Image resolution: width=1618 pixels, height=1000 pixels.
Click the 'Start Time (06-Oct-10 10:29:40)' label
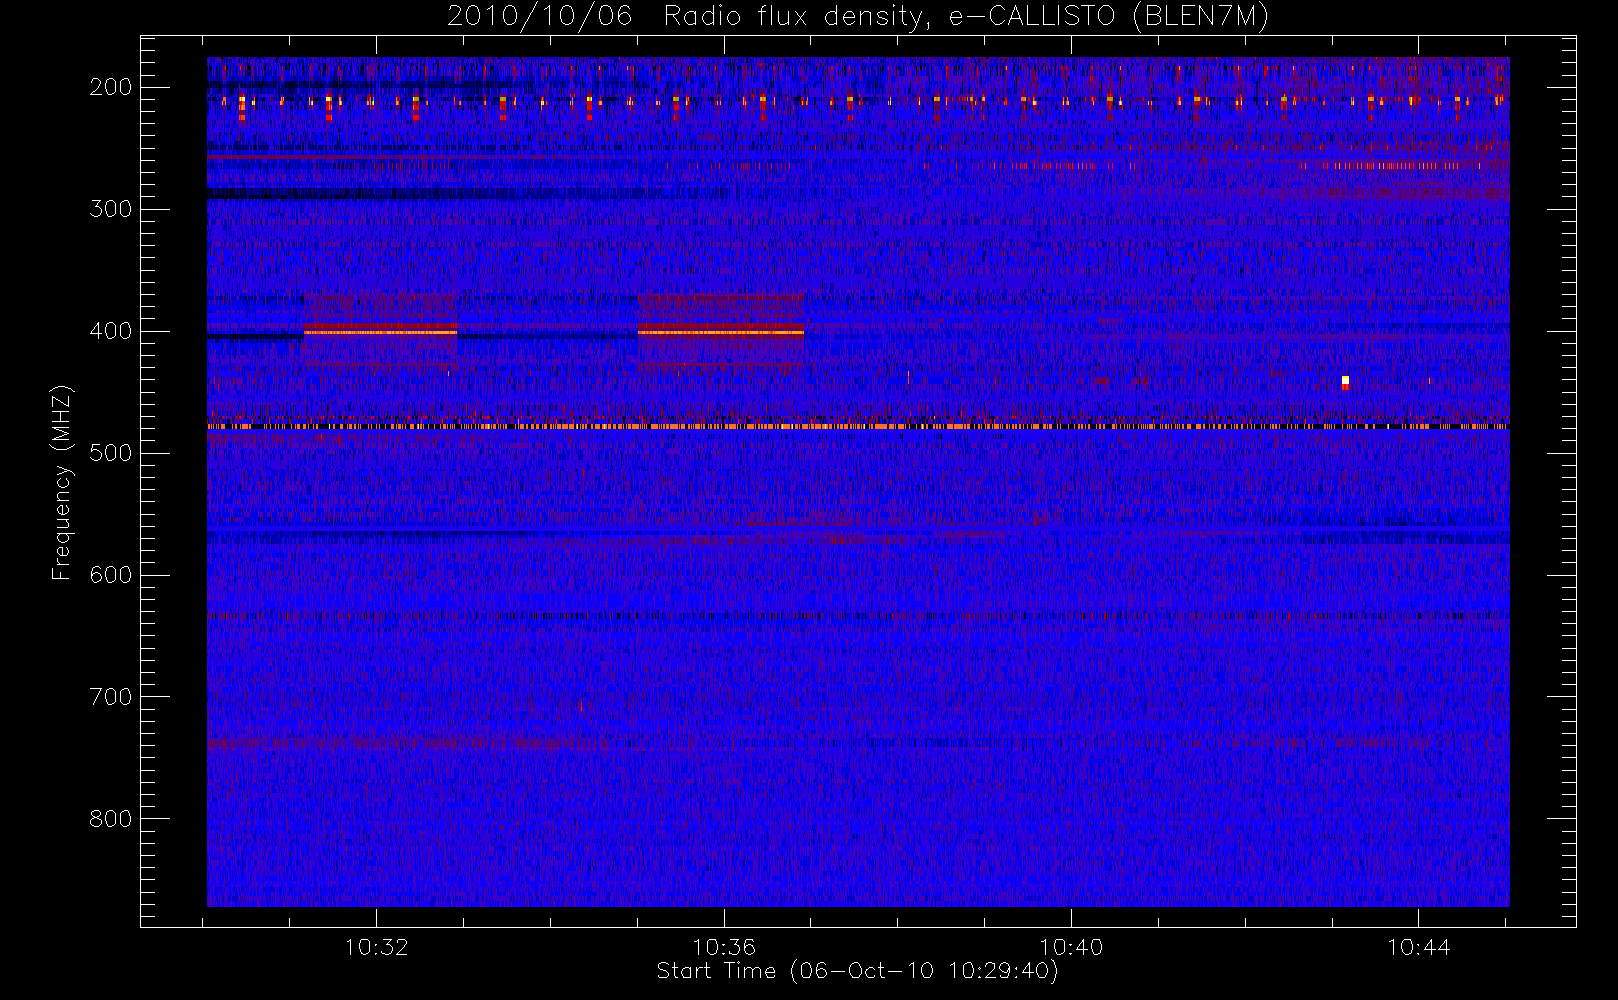pos(857,971)
